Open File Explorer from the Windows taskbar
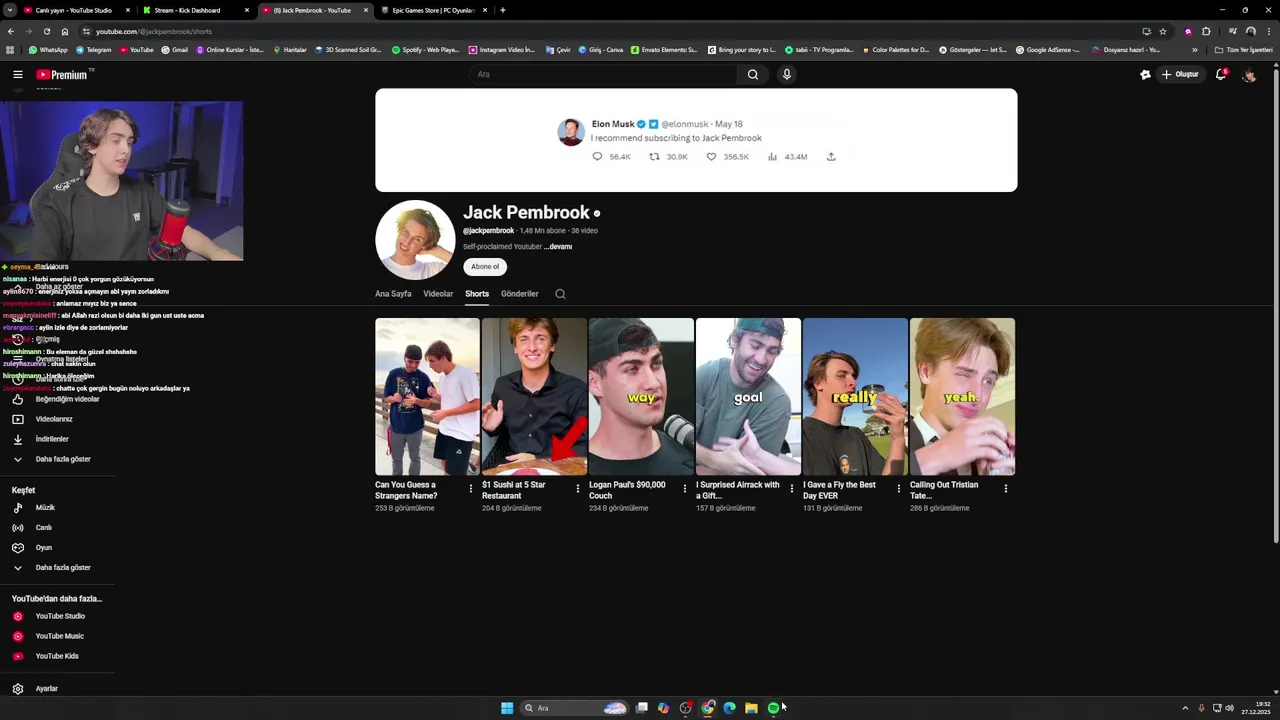 click(x=751, y=708)
